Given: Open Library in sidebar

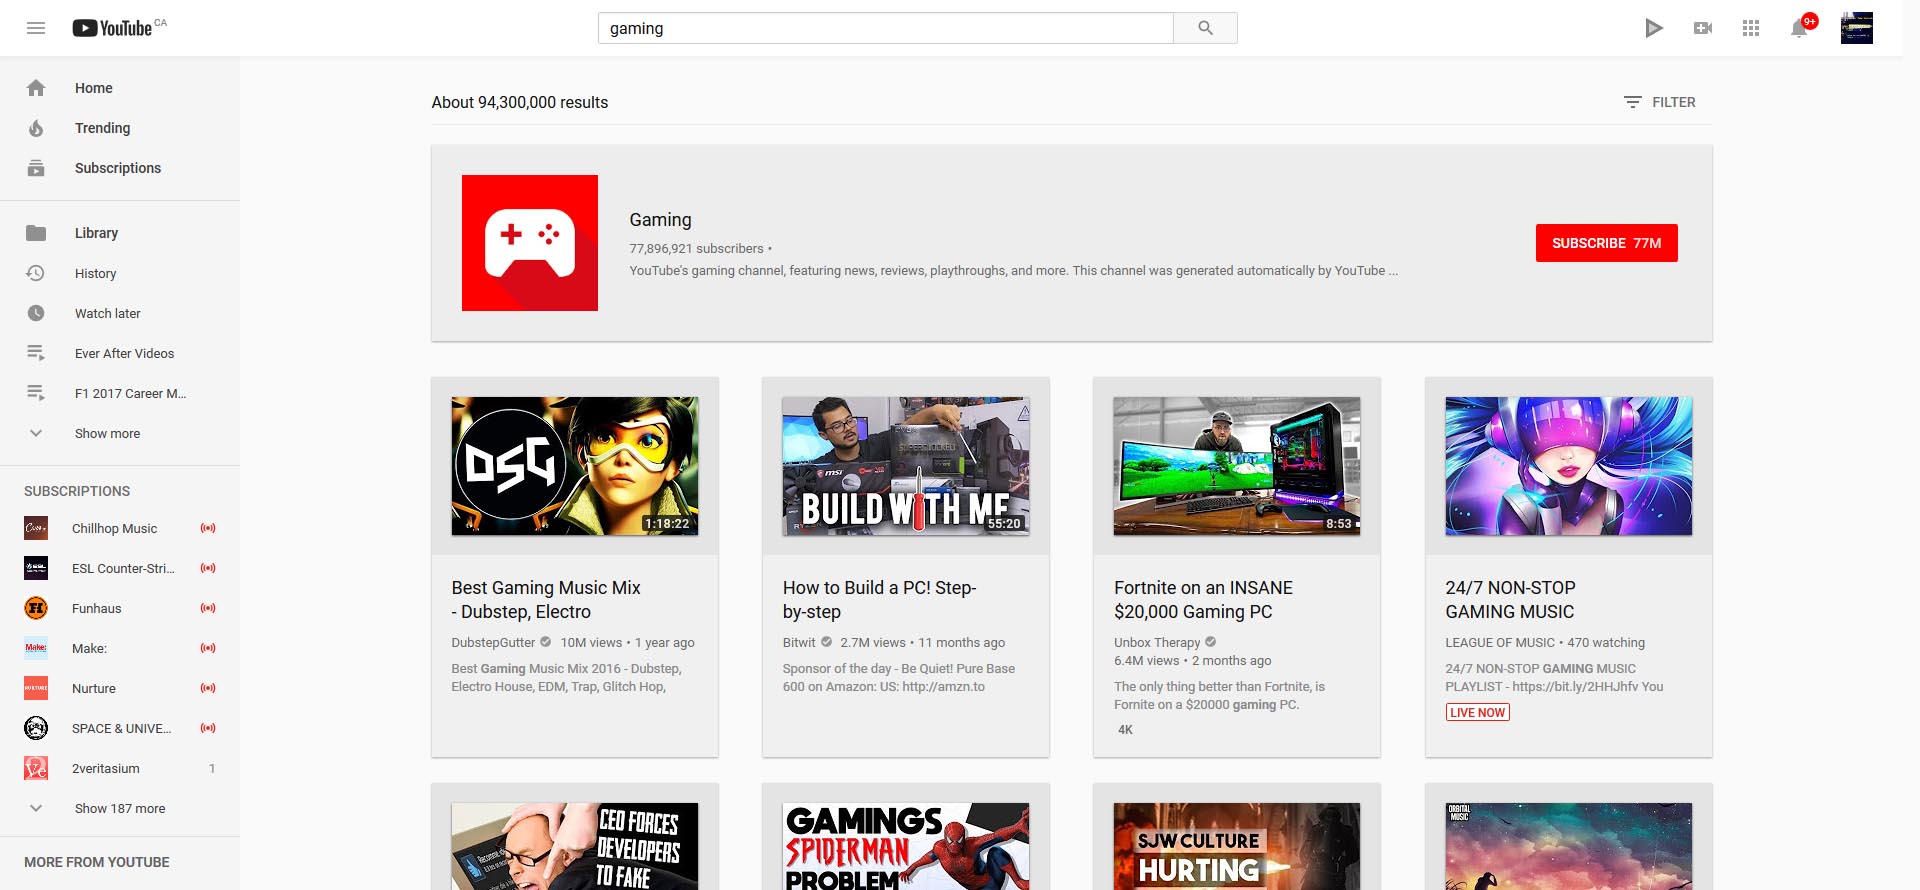Looking at the screenshot, I should pos(120,233).
